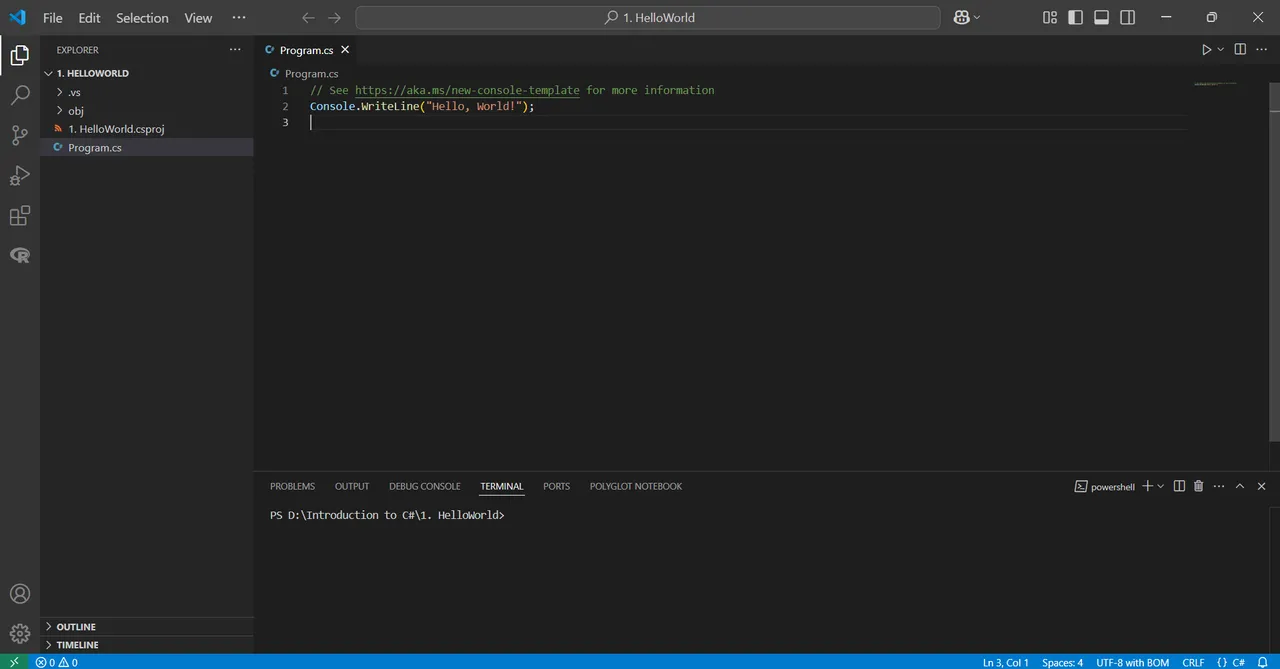The height and width of the screenshot is (669, 1280).
Task: Click the errors and warnings status indicator
Action: pyautogui.click(x=57, y=662)
